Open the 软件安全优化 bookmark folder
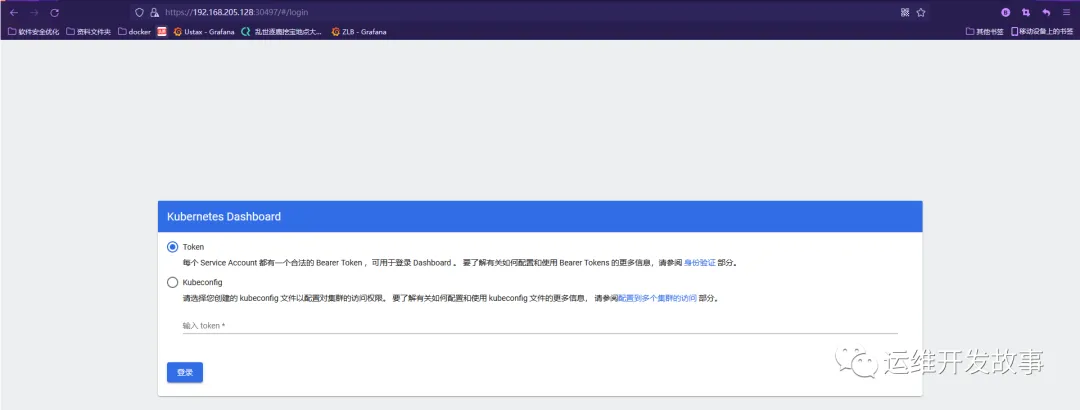Screen dimensions: 1080x410 click(x=33, y=32)
